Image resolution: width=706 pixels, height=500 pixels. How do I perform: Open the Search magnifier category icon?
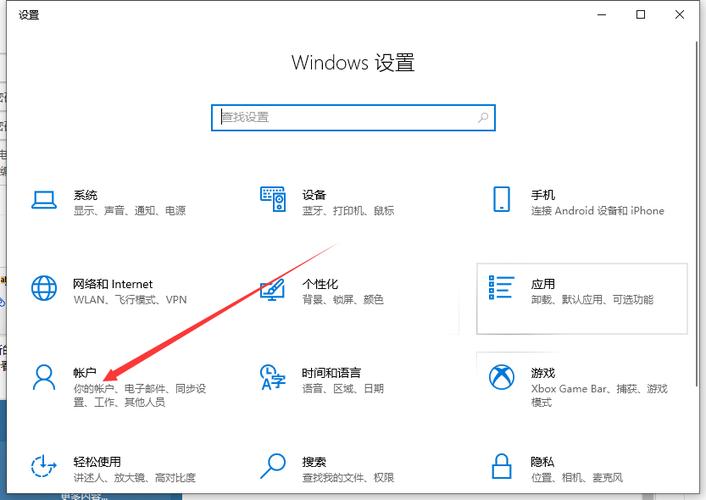(x=273, y=465)
